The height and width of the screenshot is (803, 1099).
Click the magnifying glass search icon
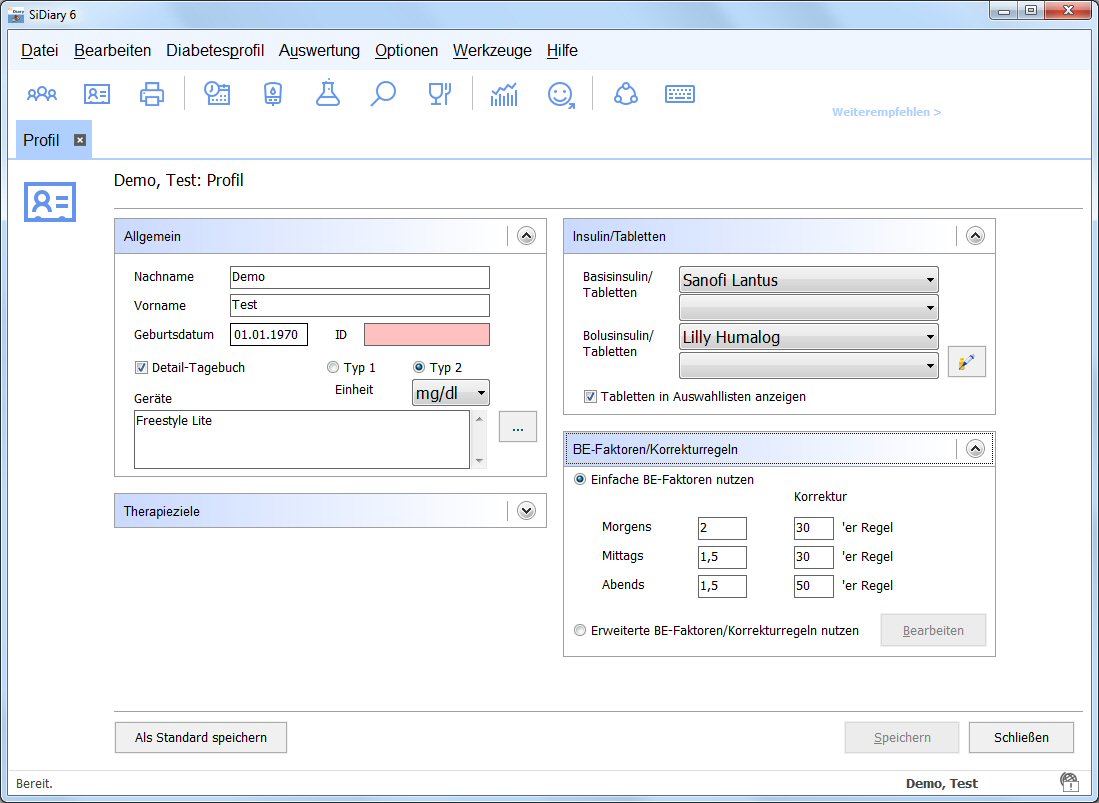coord(383,94)
